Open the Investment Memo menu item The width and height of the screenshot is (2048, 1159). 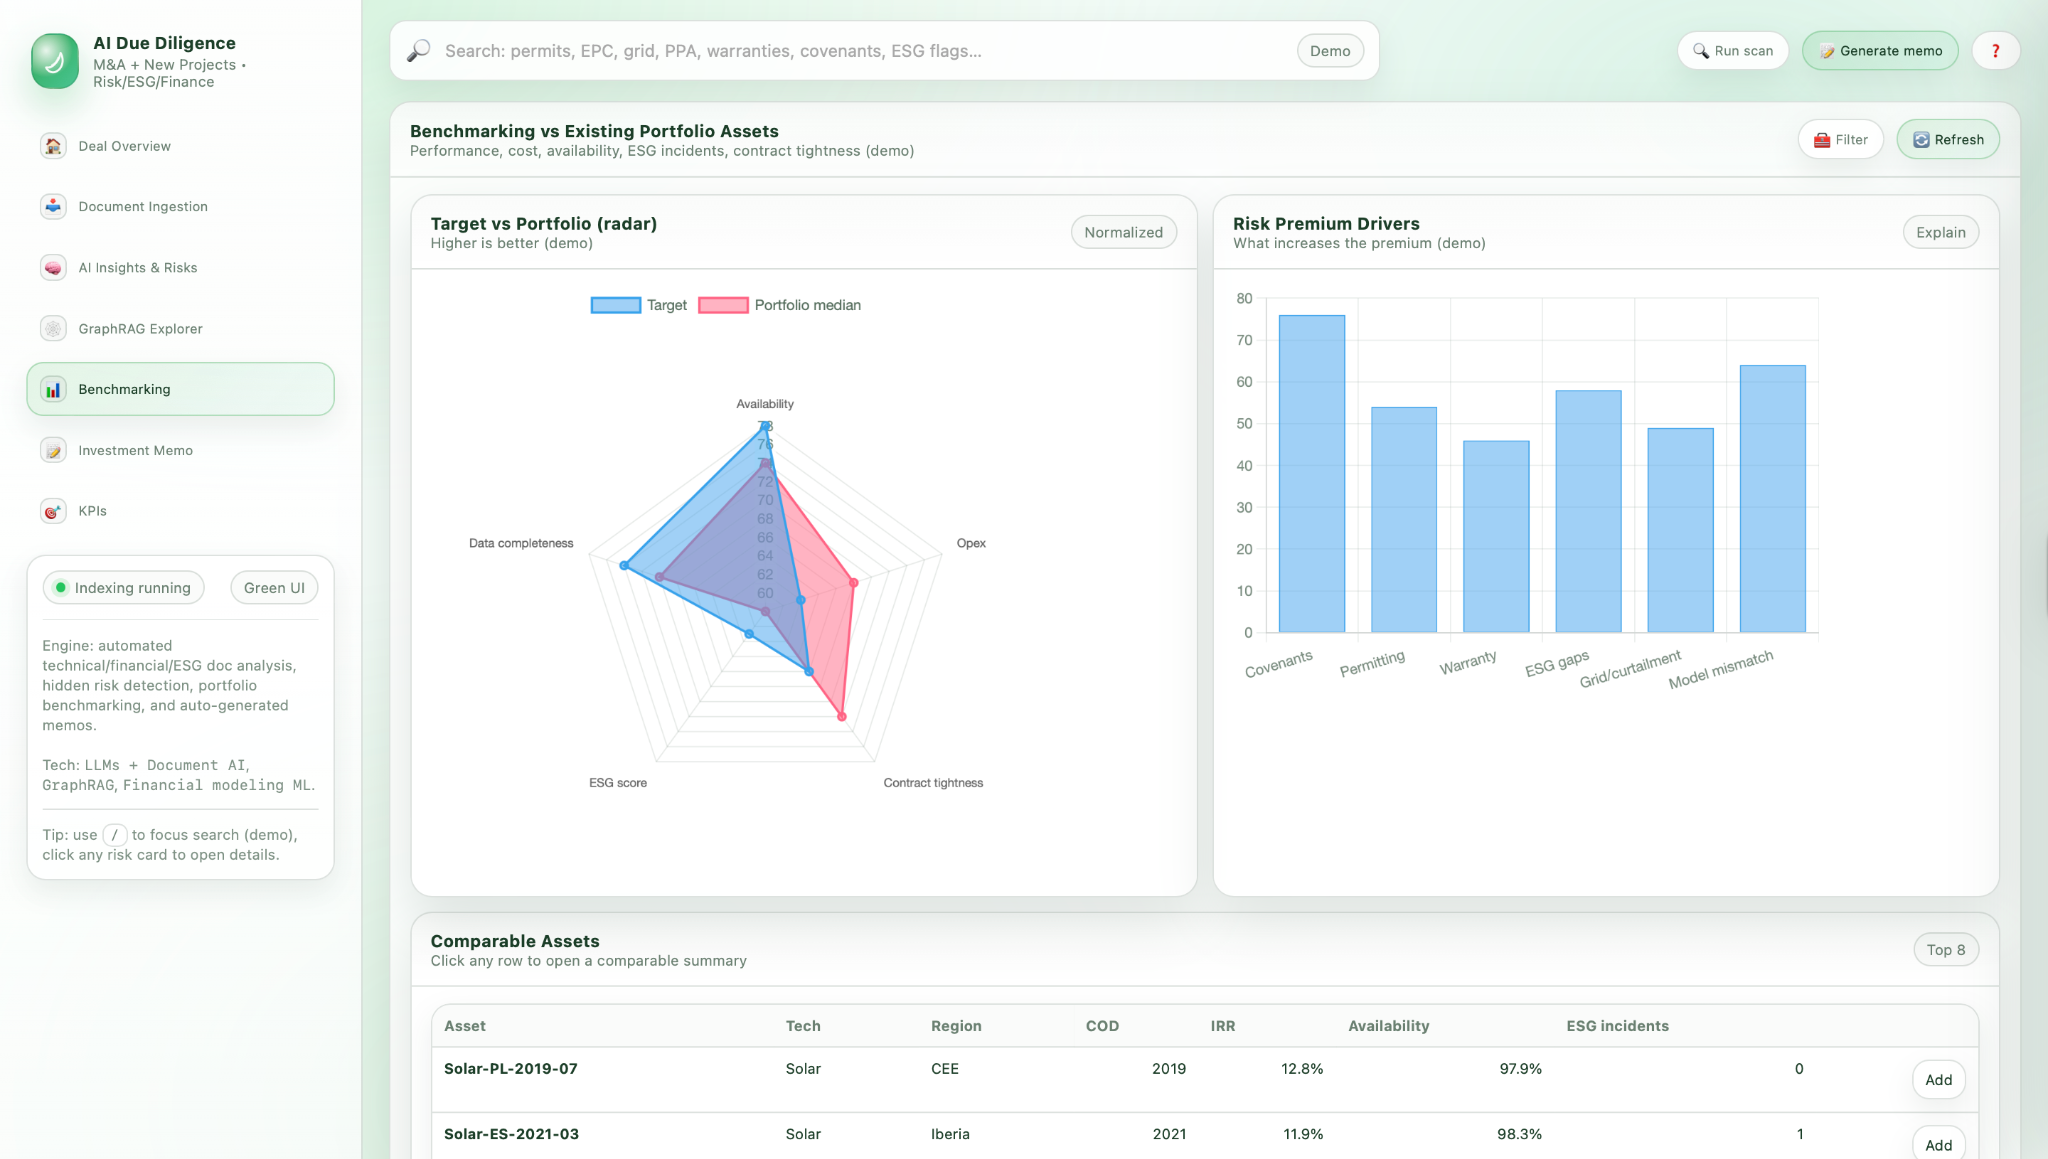(136, 451)
